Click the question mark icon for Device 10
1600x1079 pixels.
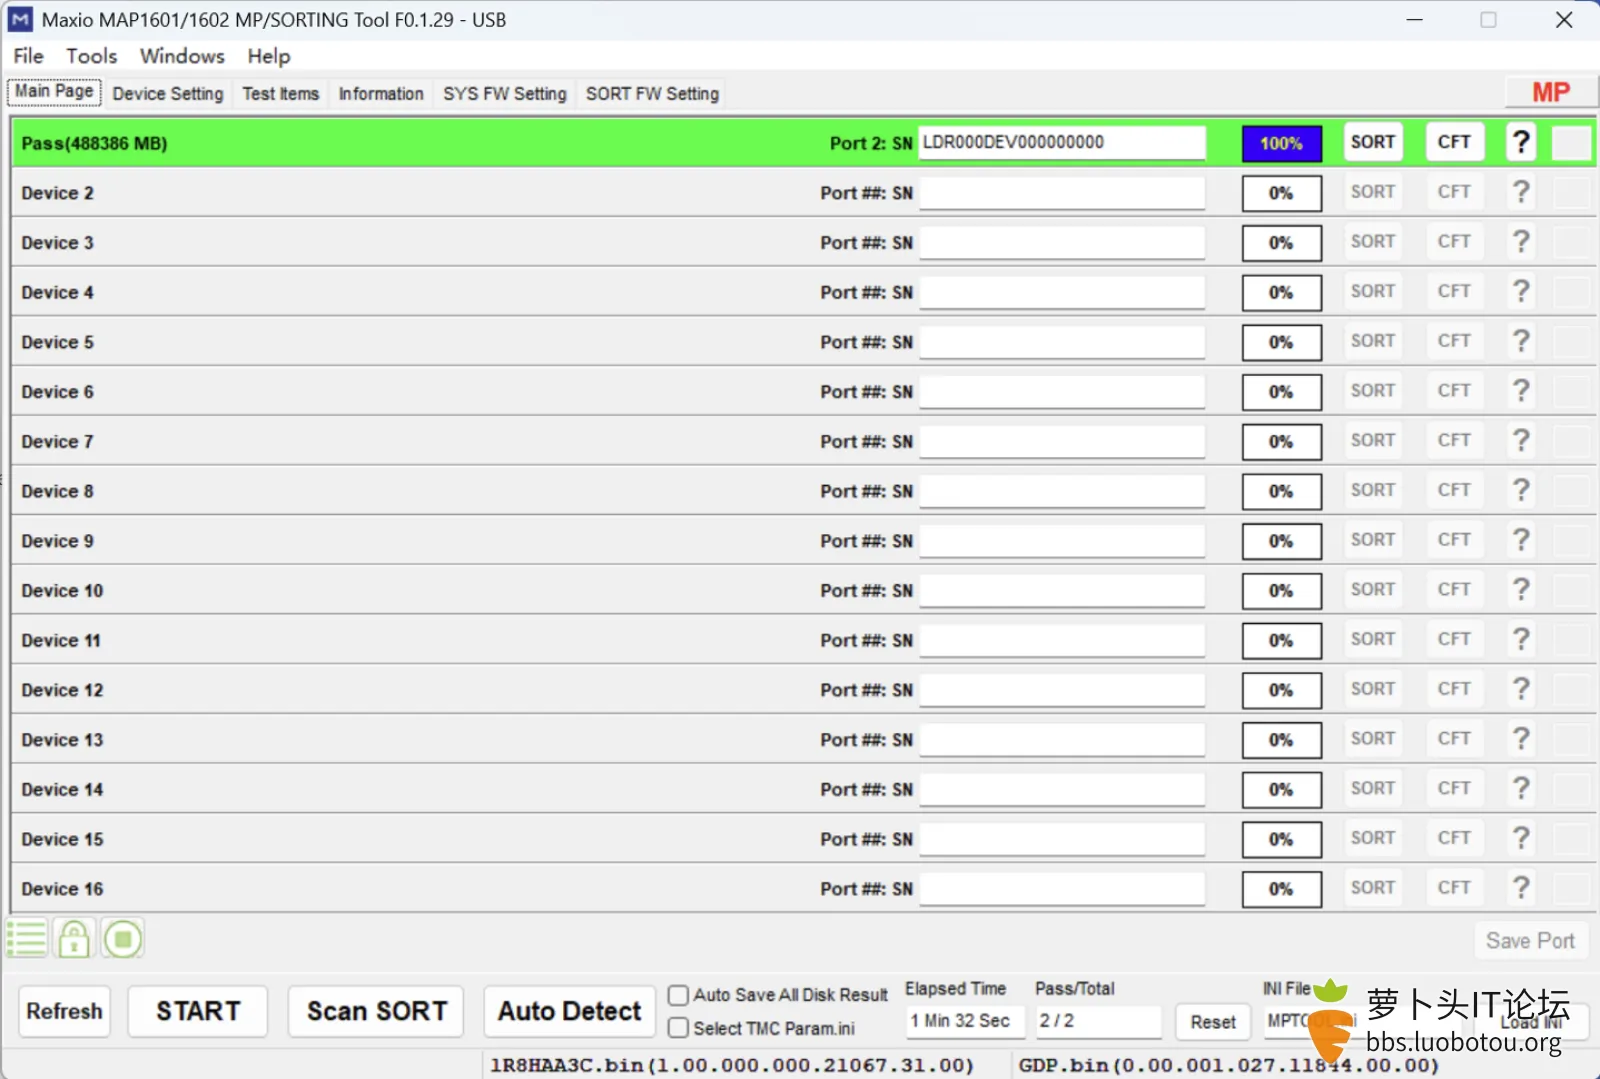pos(1521,590)
